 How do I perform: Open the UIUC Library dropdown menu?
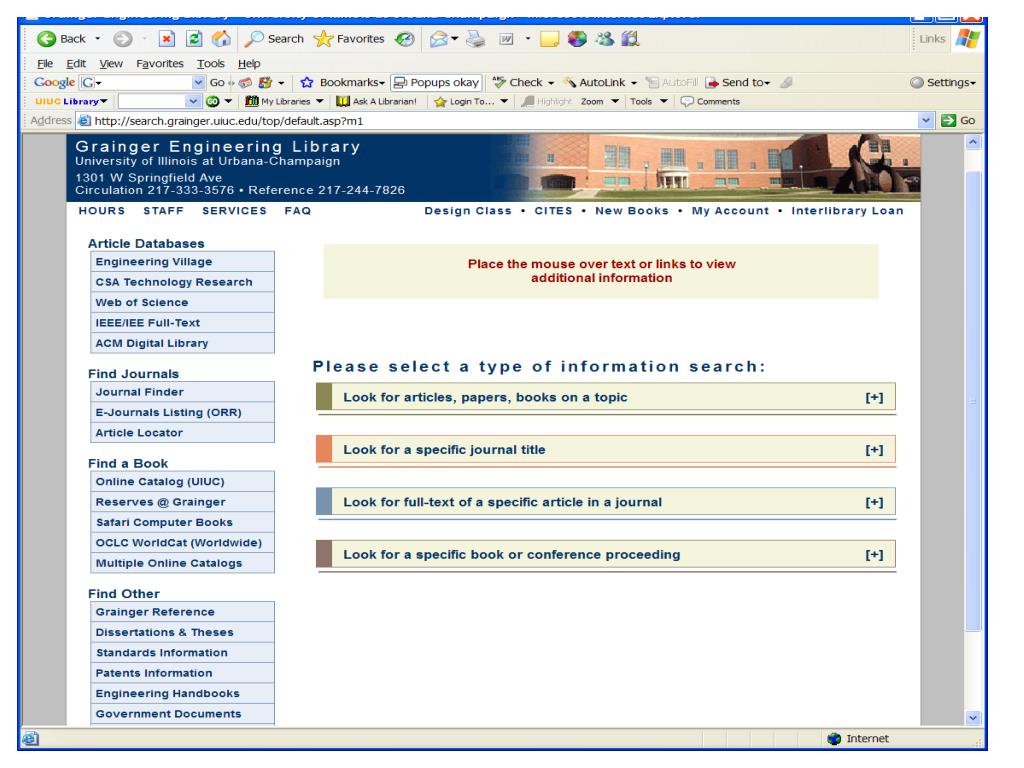(71, 101)
